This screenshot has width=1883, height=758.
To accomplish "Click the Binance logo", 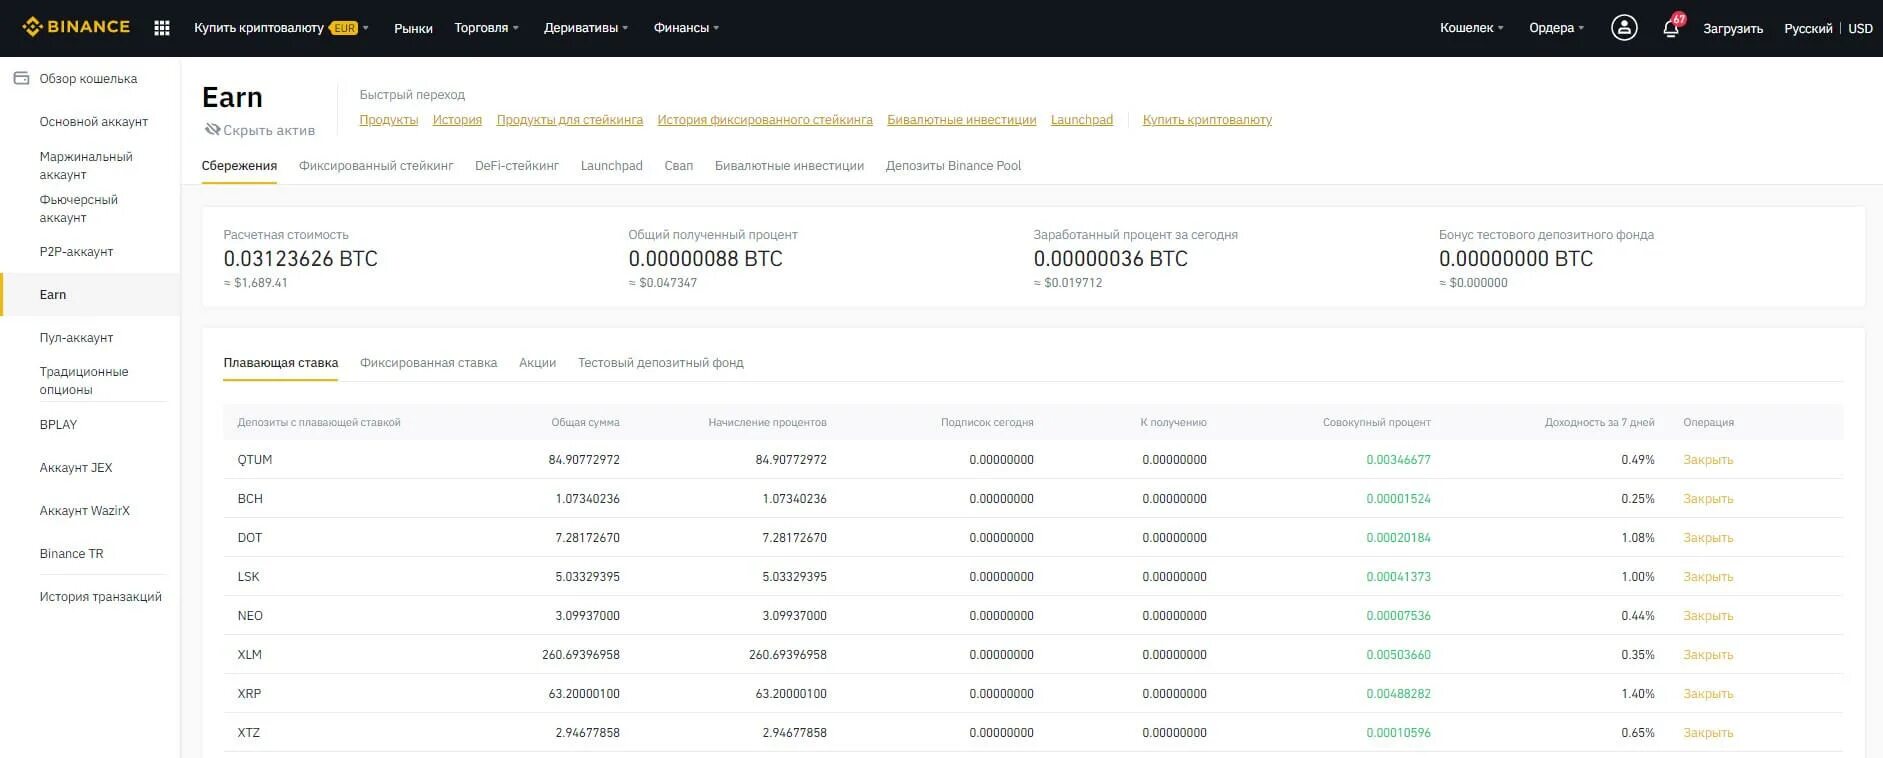I will [x=76, y=27].
